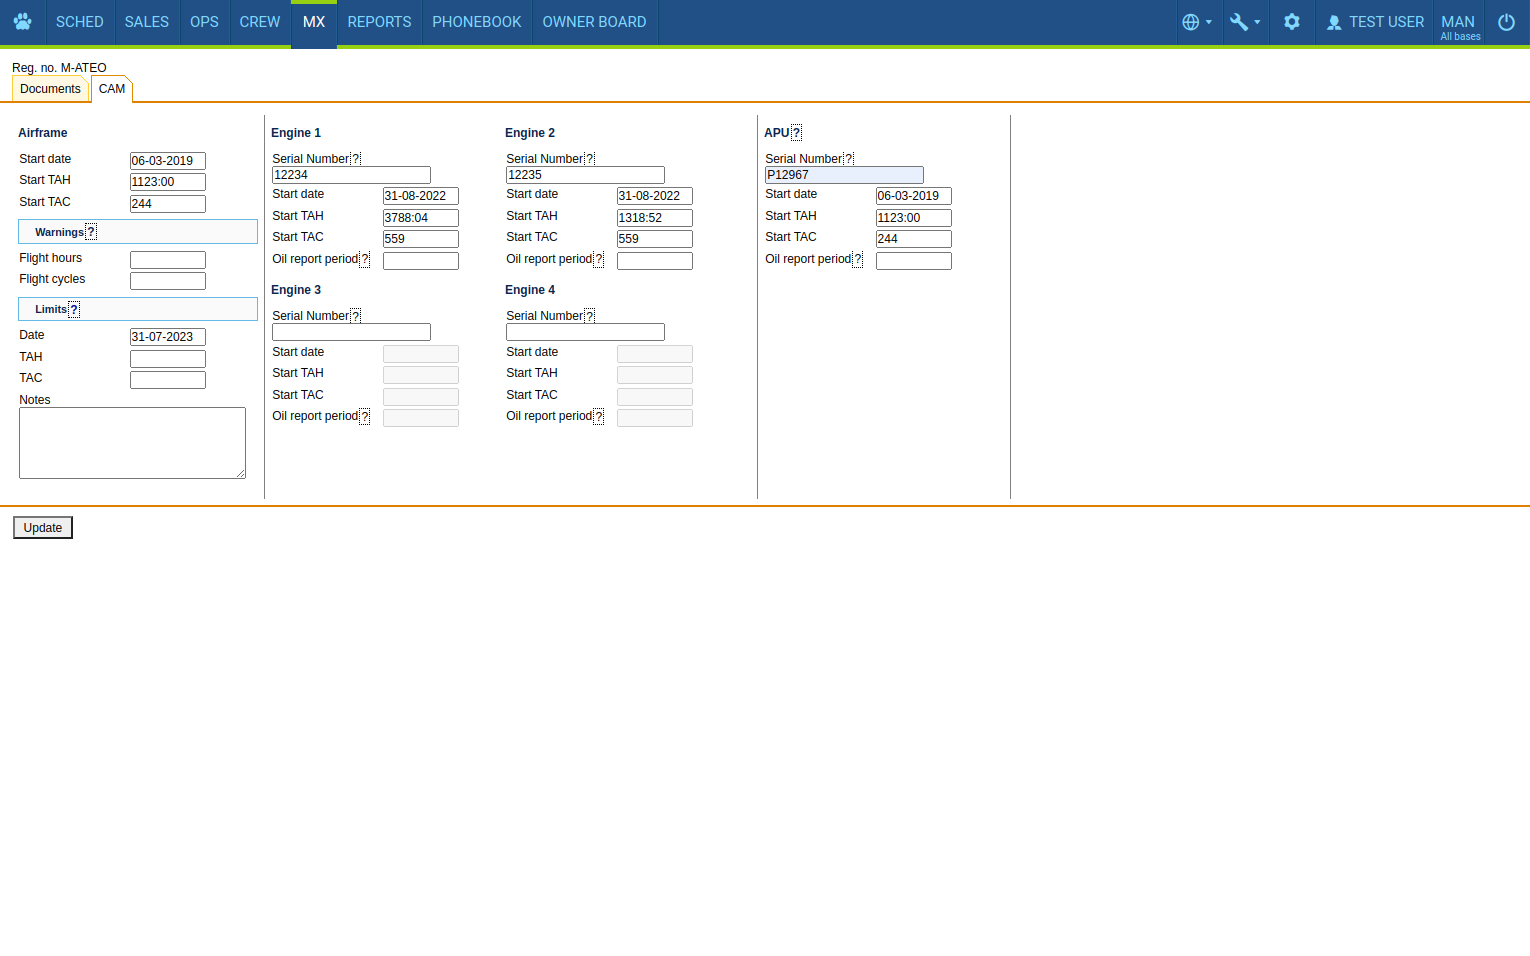Open the gear settings icon
The width and height of the screenshot is (1530, 956).
pyautogui.click(x=1291, y=22)
